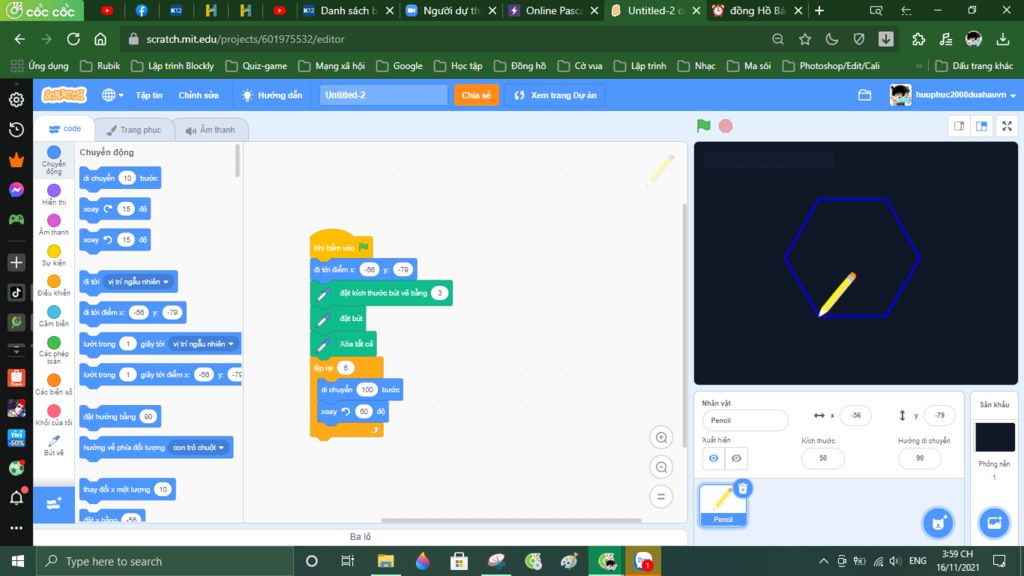Viewport: 1024px width, 576px height.
Task: Open the Lập trình Blockly bookmark folder
Action: click(x=172, y=66)
